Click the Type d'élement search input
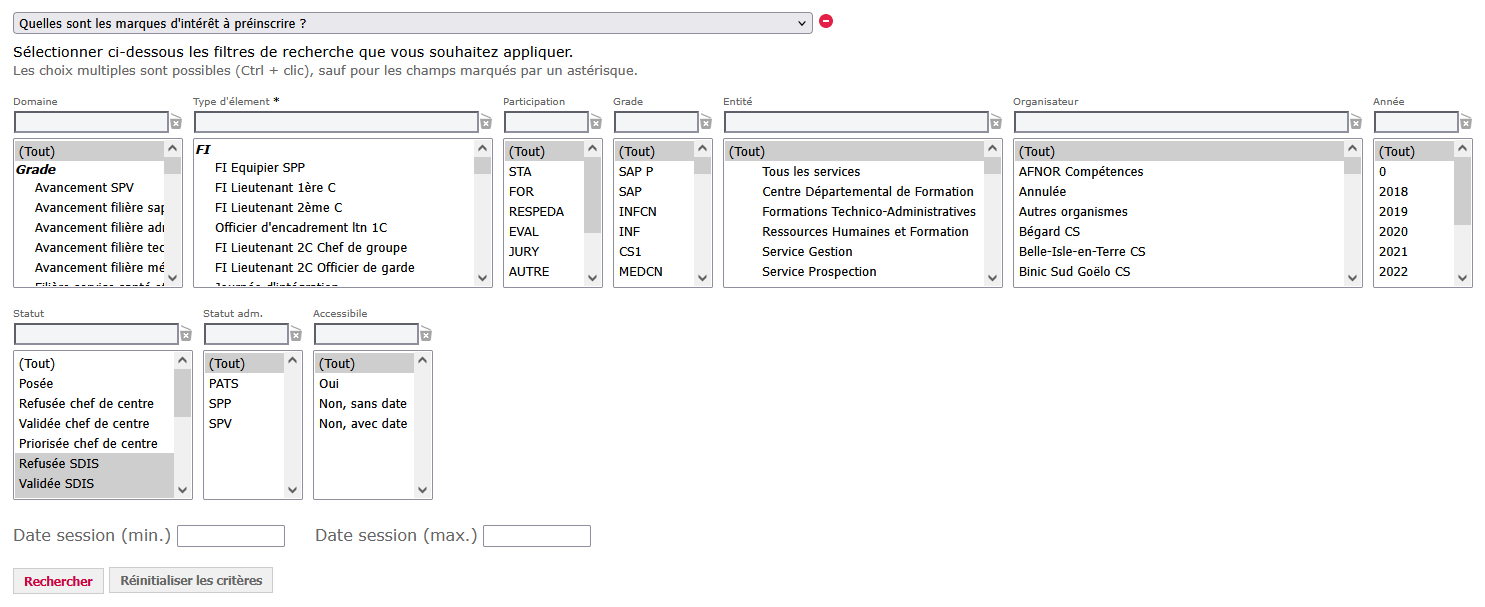Screen dimensions: 1485x607 click(x=336, y=122)
